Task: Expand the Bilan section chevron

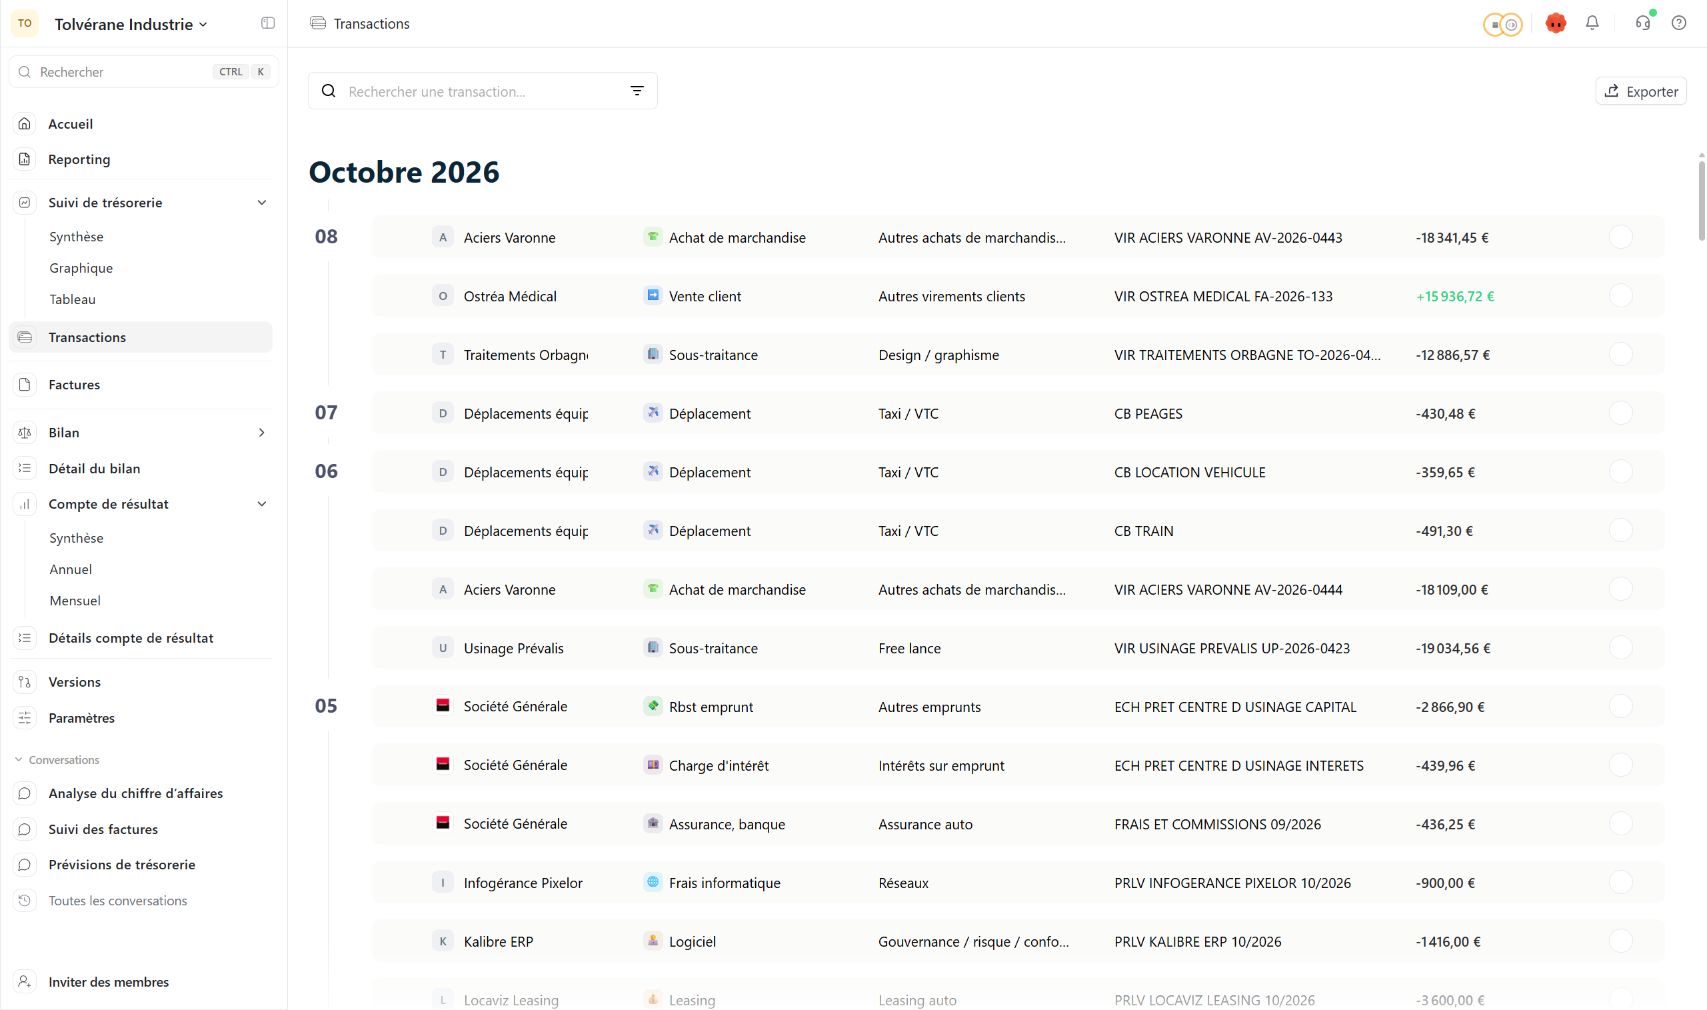Action: point(262,432)
